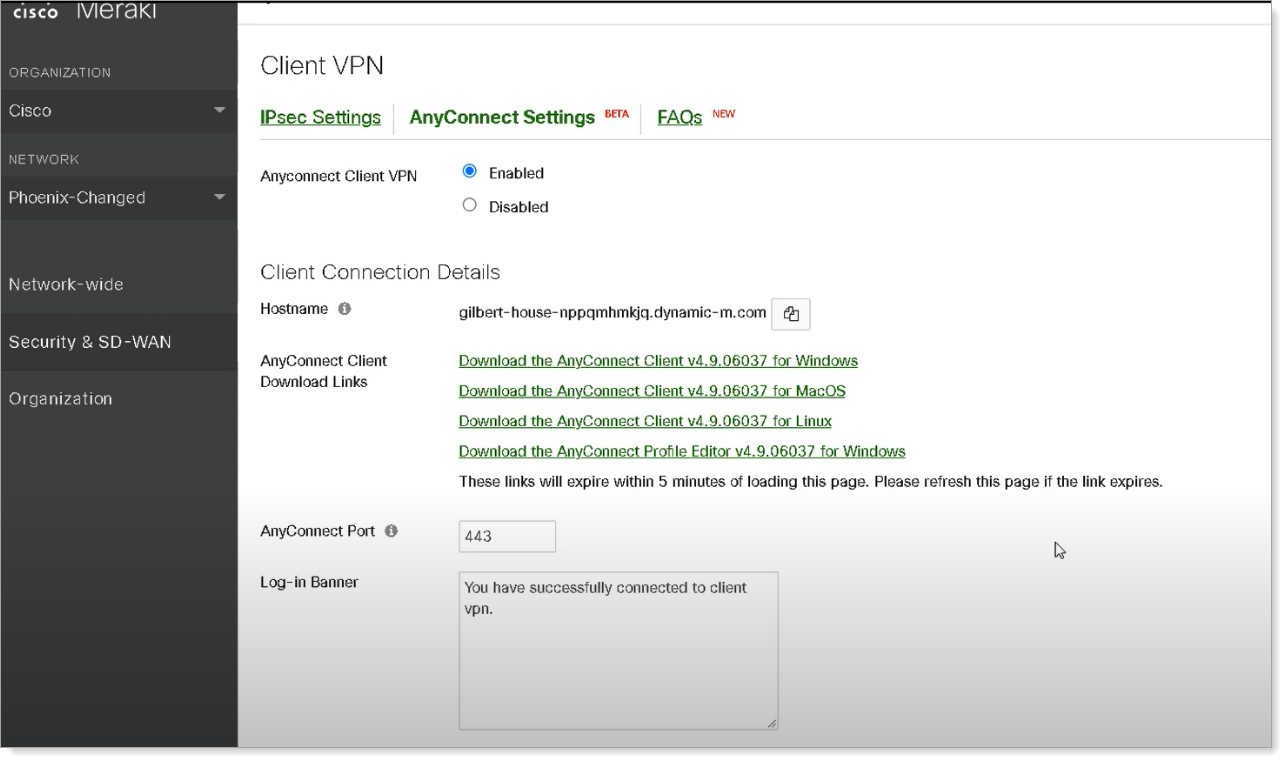Select the Disabled radio button

469,207
